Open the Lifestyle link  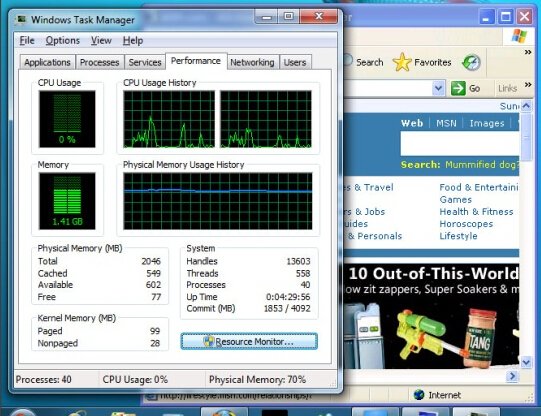click(459, 236)
